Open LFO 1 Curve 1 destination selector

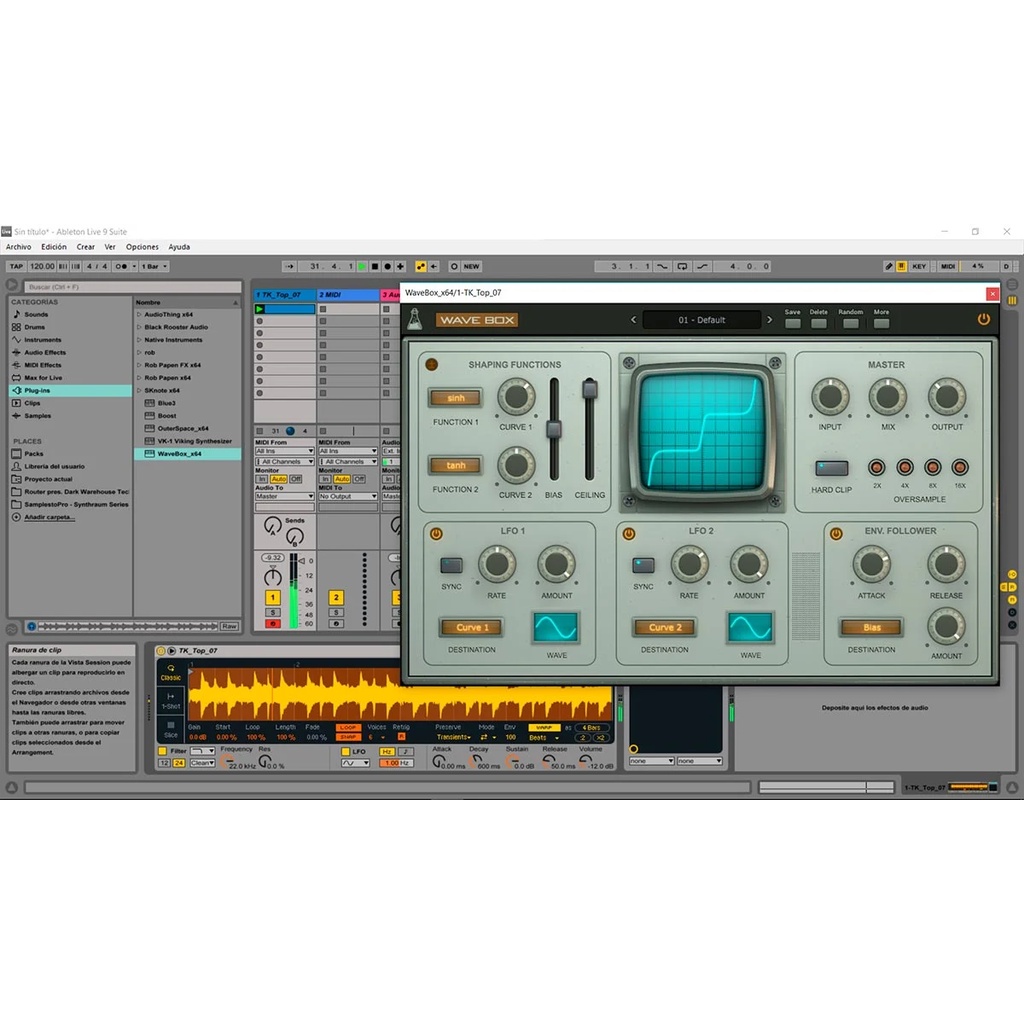click(472, 628)
